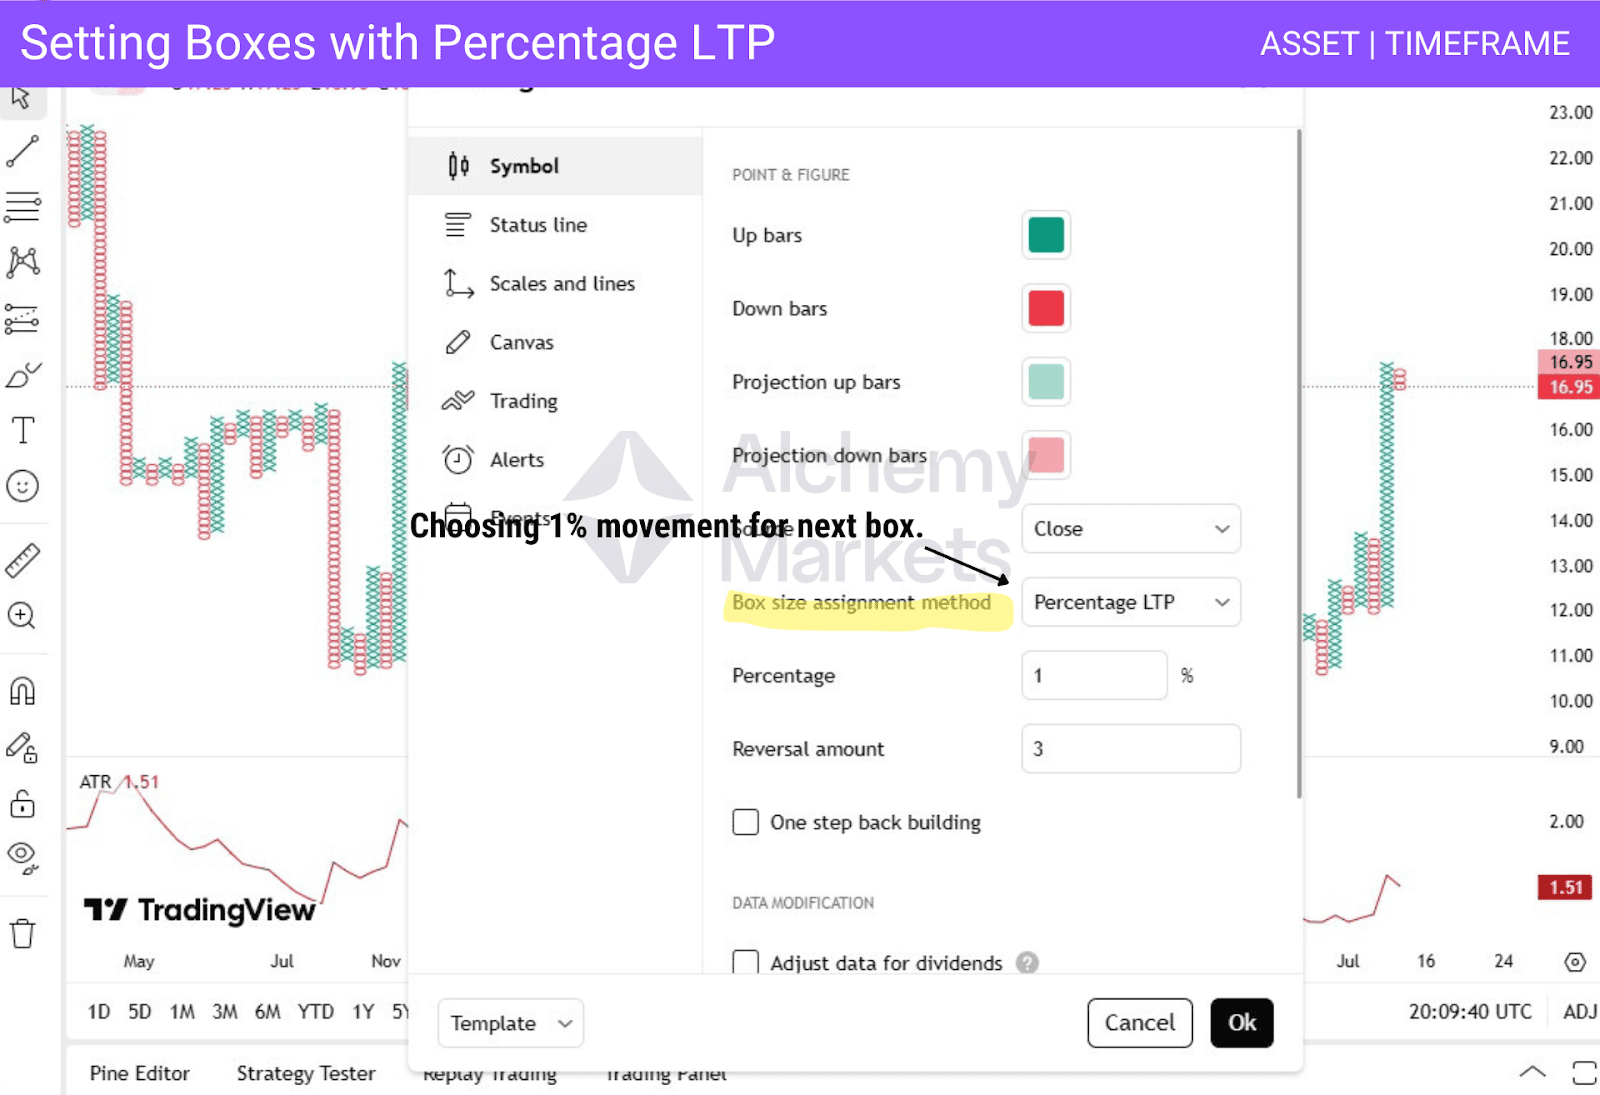Activate the zoom in tool

click(x=22, y=615)
